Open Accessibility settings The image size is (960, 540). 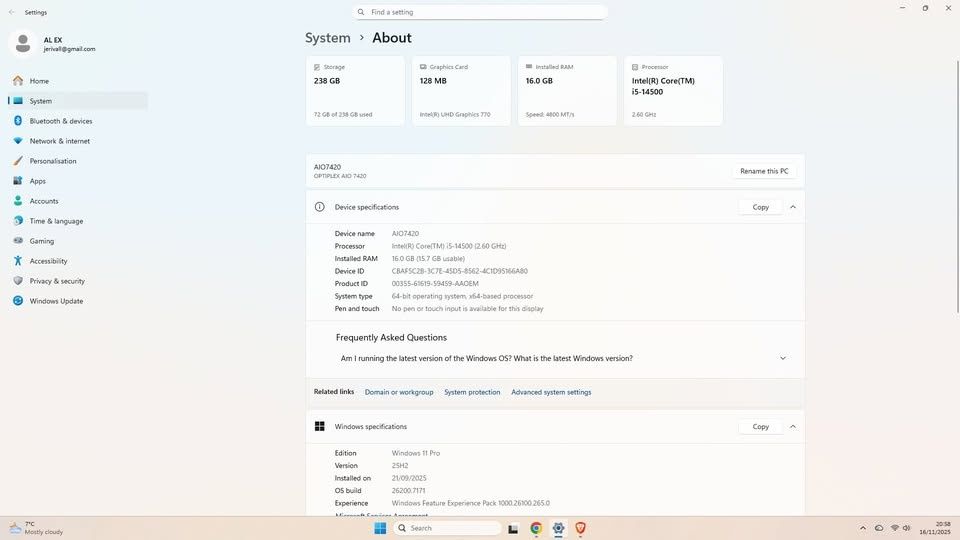coord(78,261)
